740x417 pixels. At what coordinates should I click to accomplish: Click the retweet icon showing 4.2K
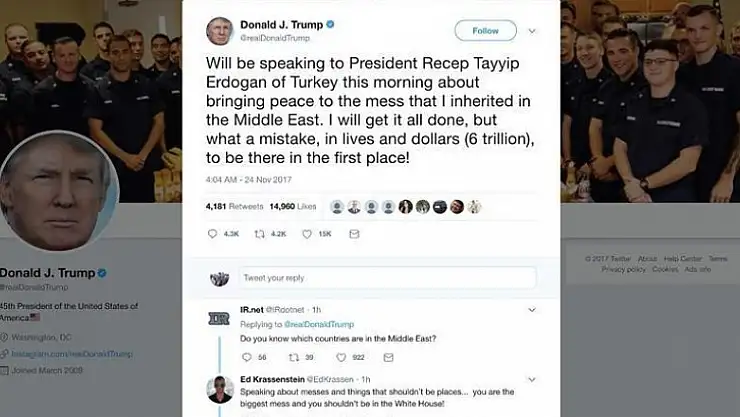pos(260,234)
